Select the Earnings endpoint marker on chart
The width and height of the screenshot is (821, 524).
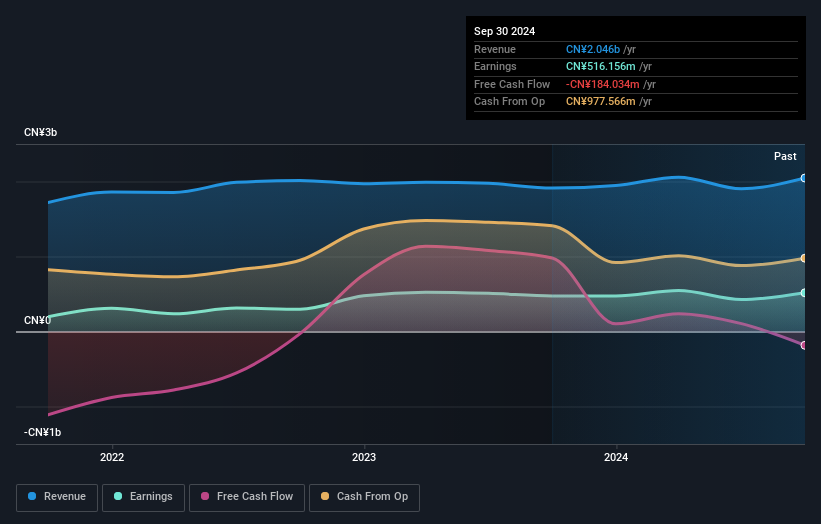coord(804,293)
